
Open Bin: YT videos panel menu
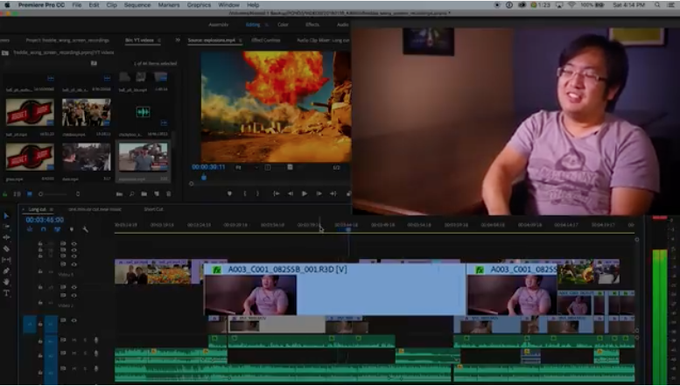(x=159, y=40)
